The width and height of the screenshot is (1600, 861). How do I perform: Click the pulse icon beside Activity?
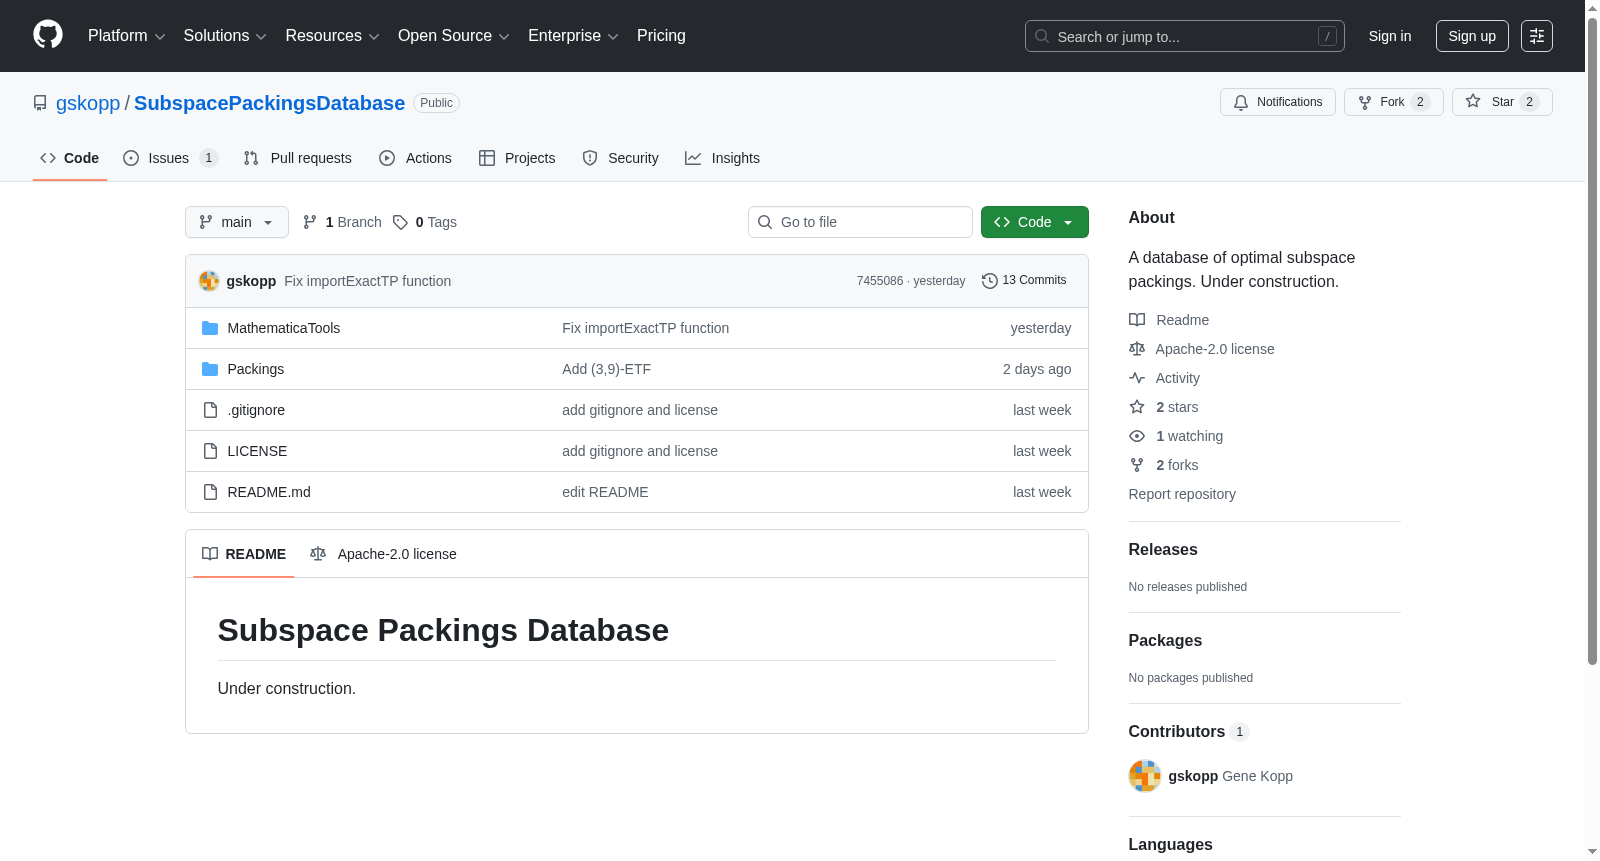[x=1137, y=378]
